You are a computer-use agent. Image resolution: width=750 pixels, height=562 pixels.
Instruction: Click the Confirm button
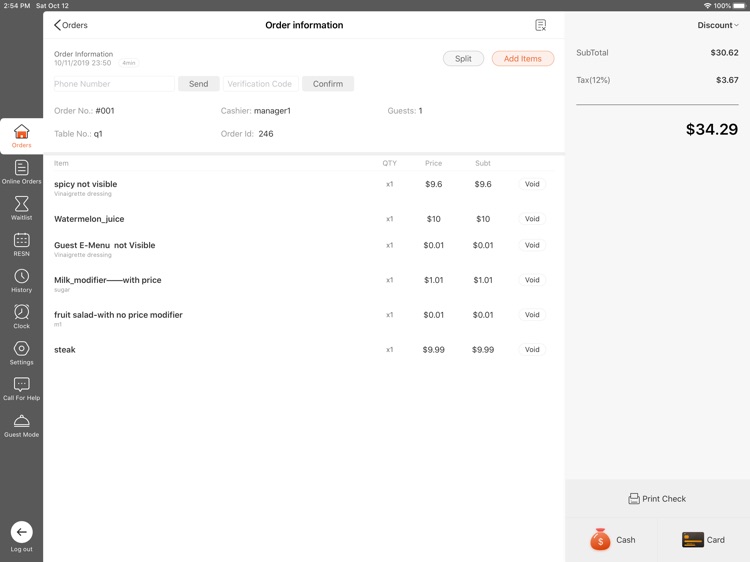coord(328,84)
